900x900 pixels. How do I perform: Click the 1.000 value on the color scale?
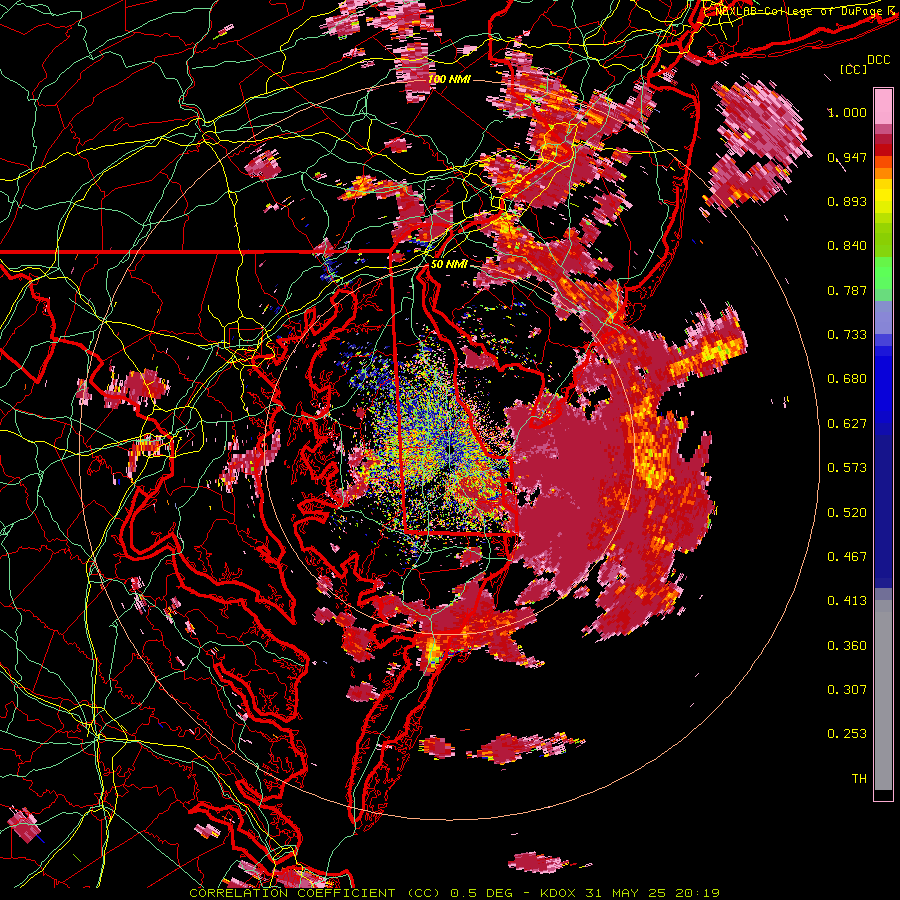(x=847, y=112)
